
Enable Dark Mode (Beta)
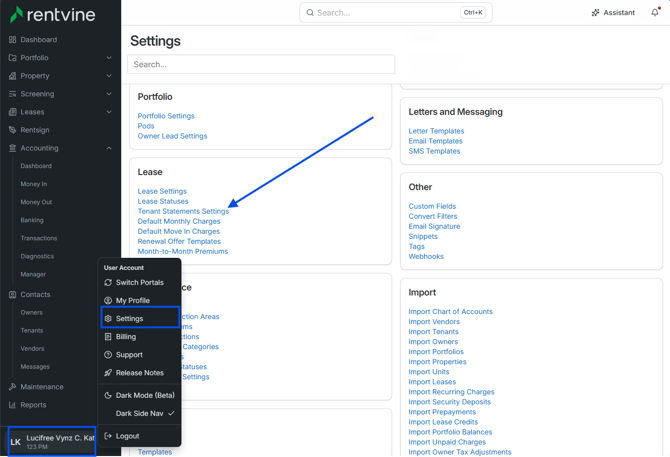pyautogui.click(x=140, y=395)
